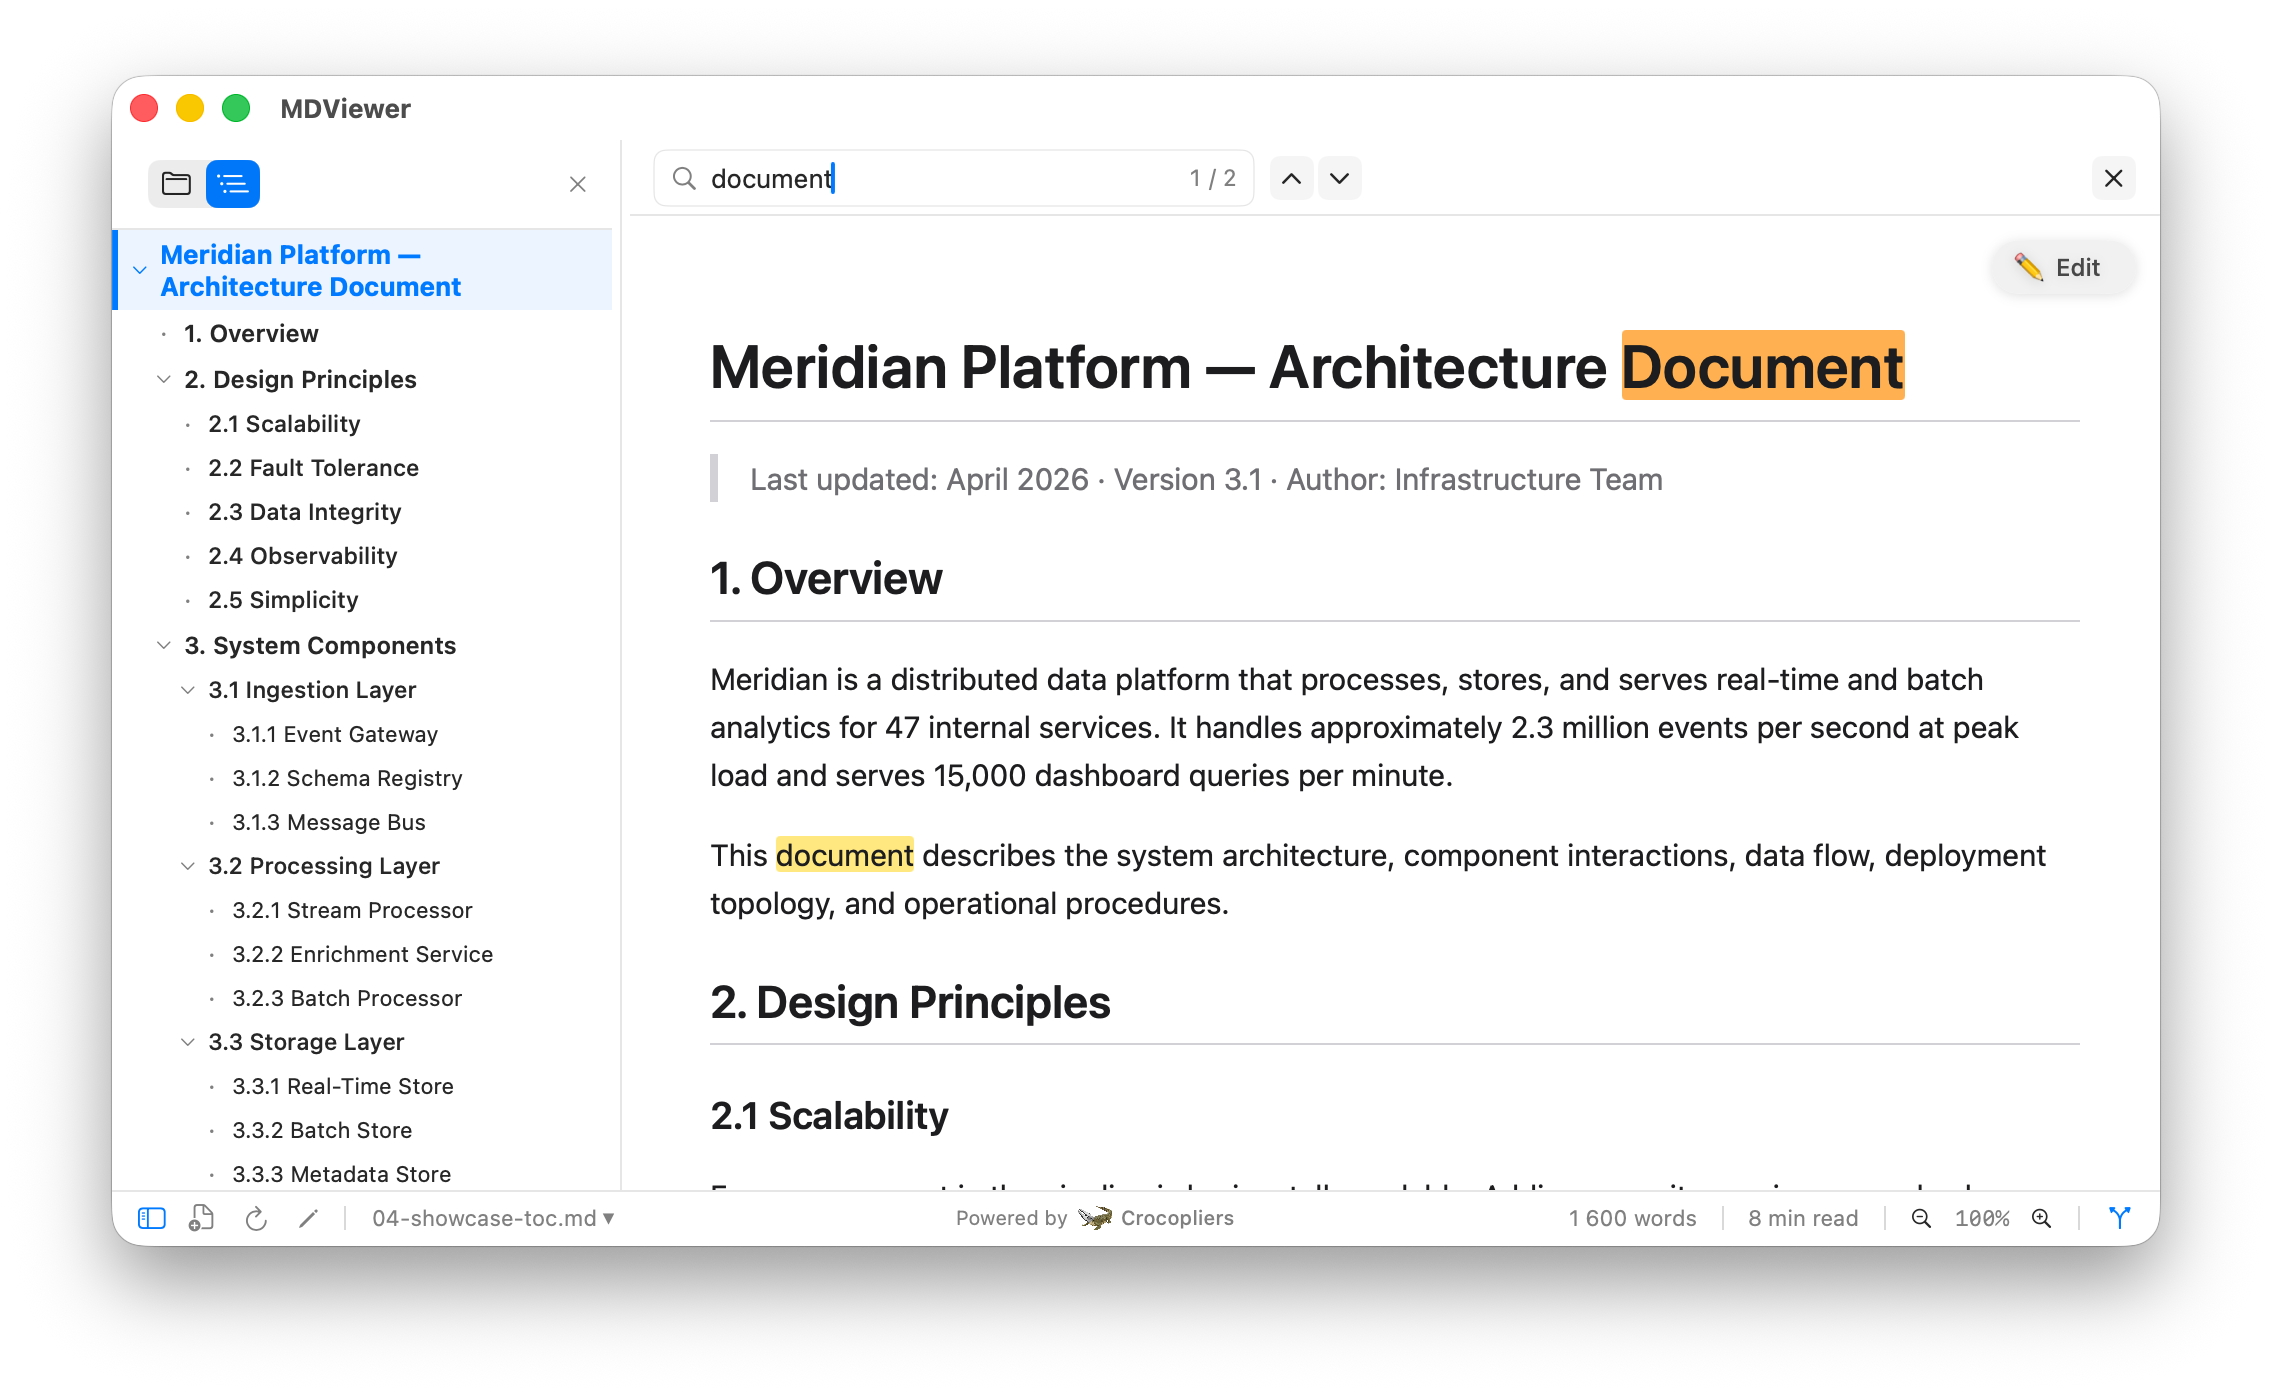Go to 3.2.1 Stream Processor
The width and height of the screenshot is (2272, 1394).
352,909
